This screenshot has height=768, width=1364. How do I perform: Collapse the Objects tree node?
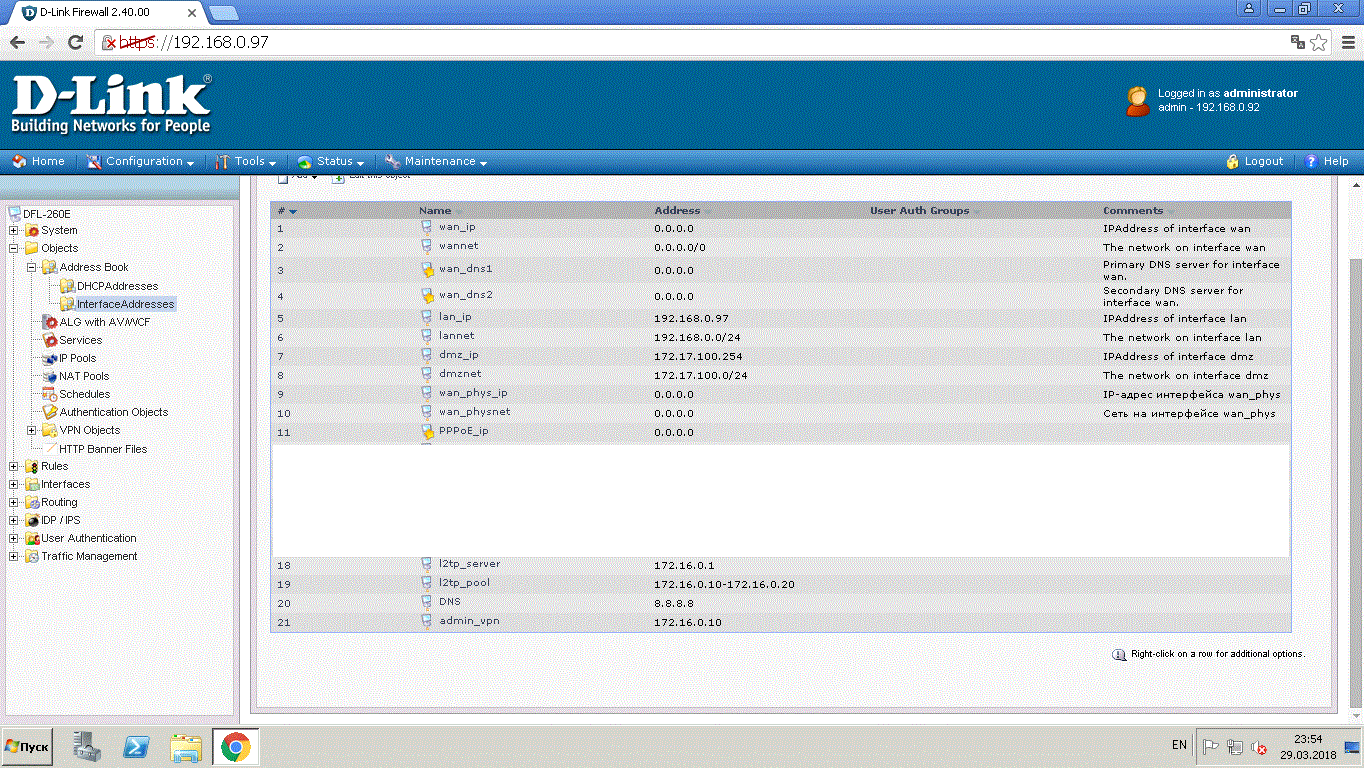coord(14,248)
